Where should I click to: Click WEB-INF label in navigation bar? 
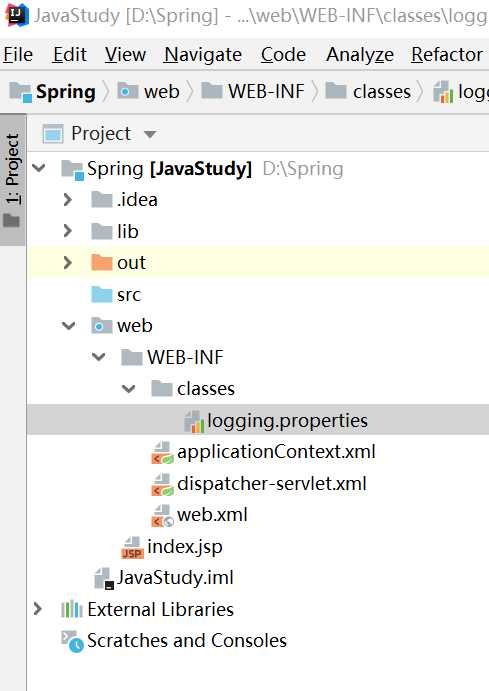pyautogui.click(x=266, y=92)
